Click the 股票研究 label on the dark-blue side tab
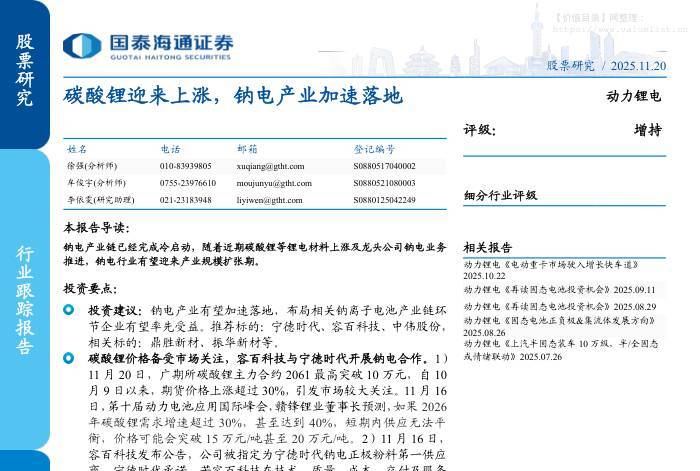 25,70
